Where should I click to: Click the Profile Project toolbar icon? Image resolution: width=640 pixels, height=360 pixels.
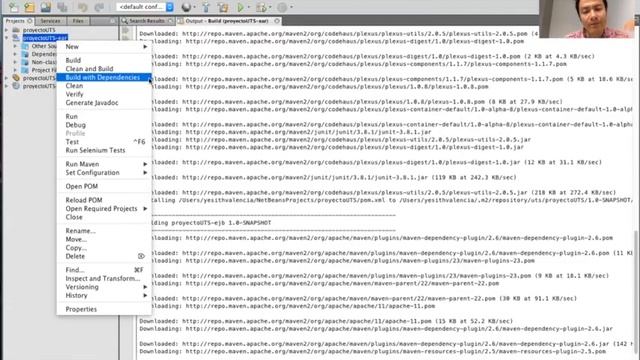[x=282, y=7]
